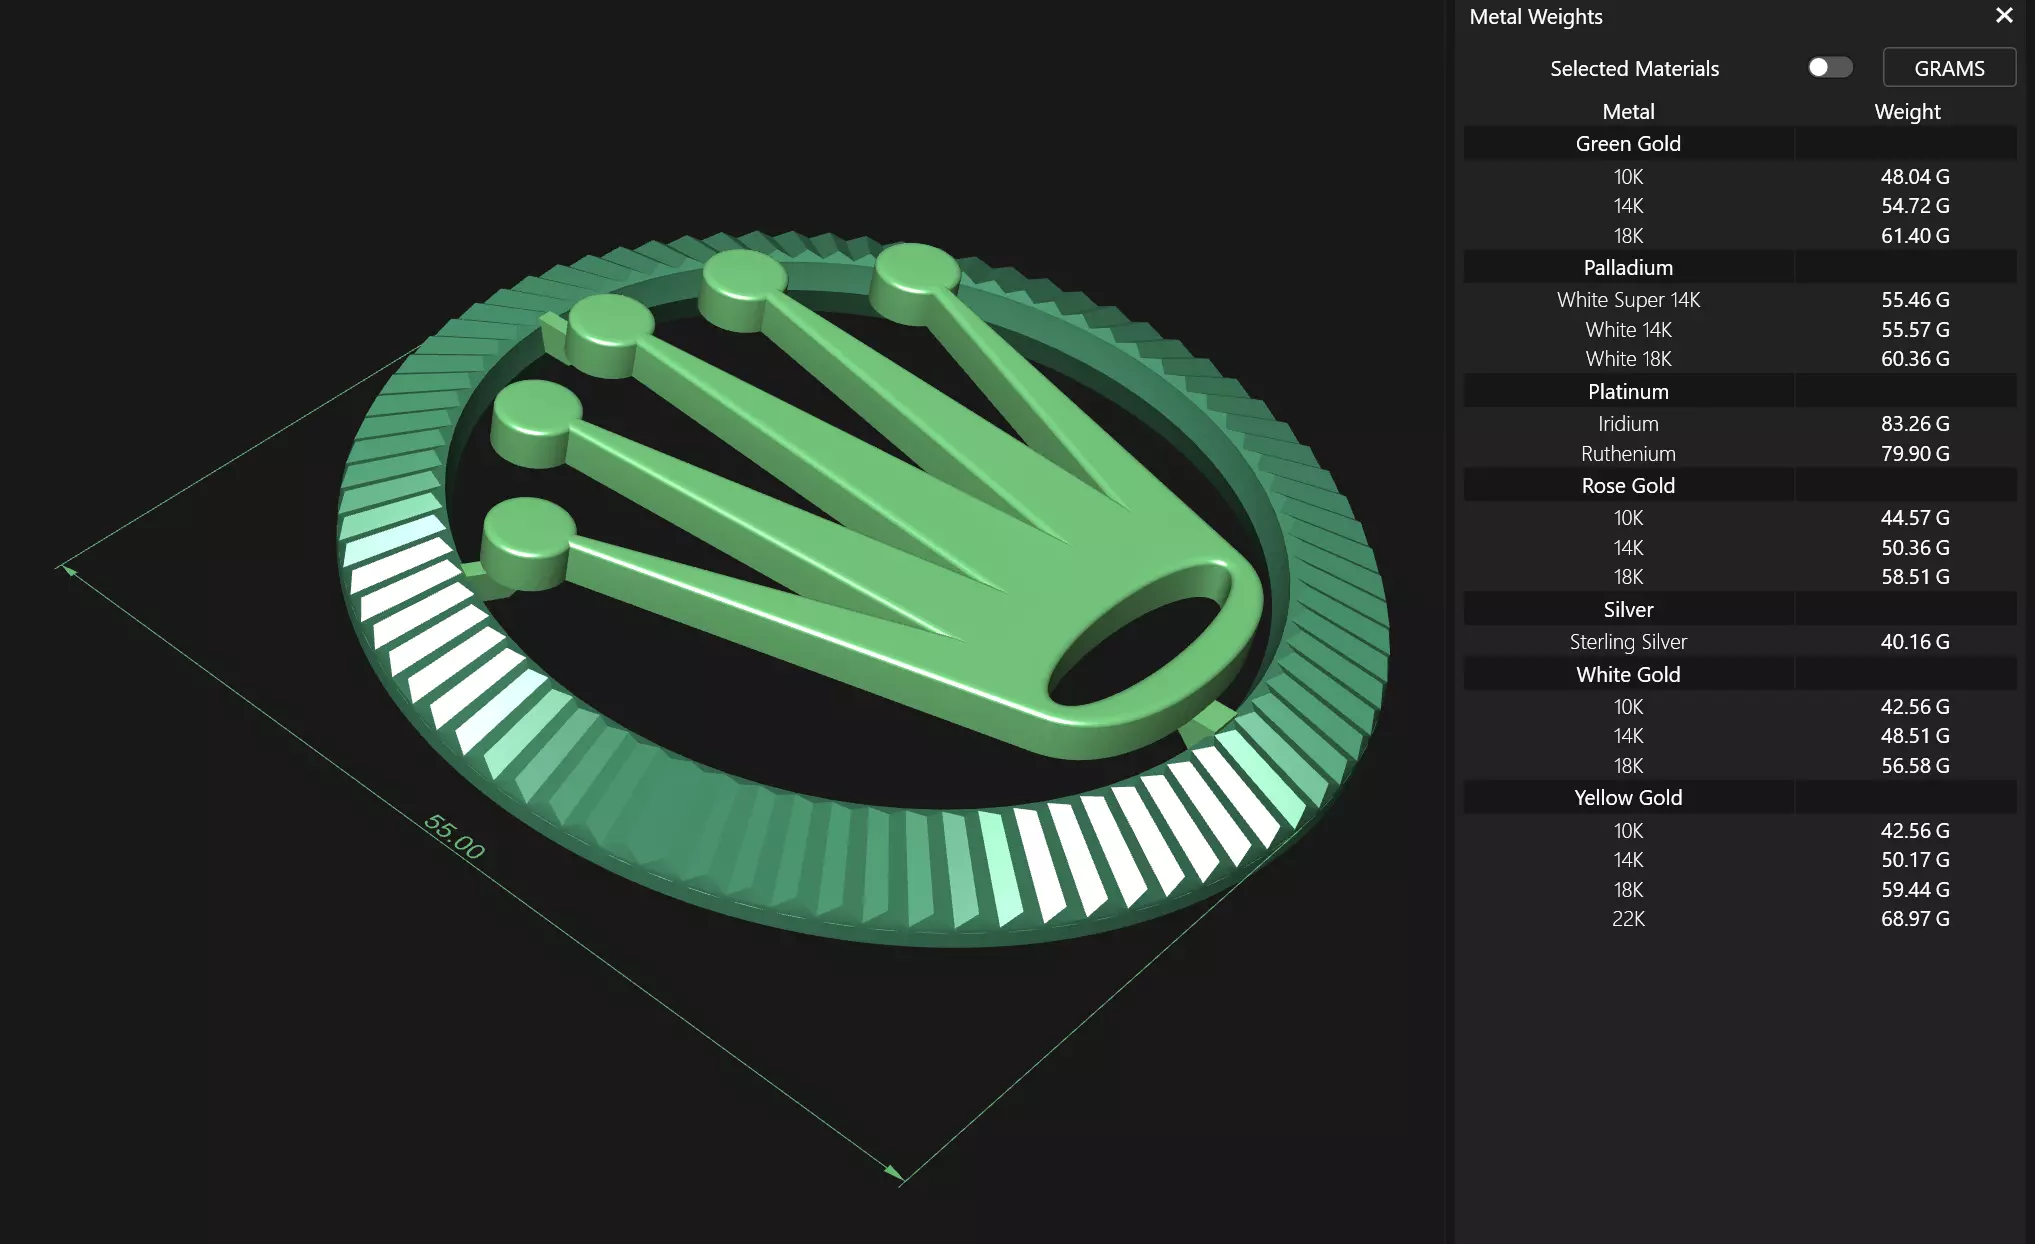This screenshot has height=1244, width=2035.
Task: Click the Weight column header
Action: click(1907, 112)
